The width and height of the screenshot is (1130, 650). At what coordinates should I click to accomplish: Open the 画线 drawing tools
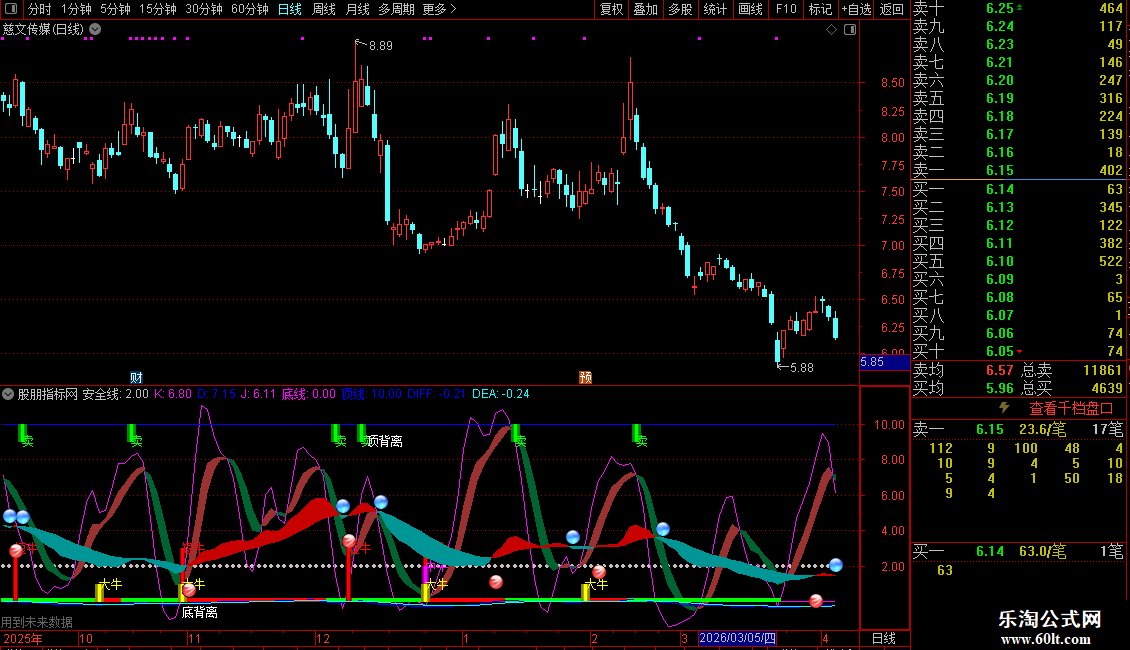tap(750, 9)
